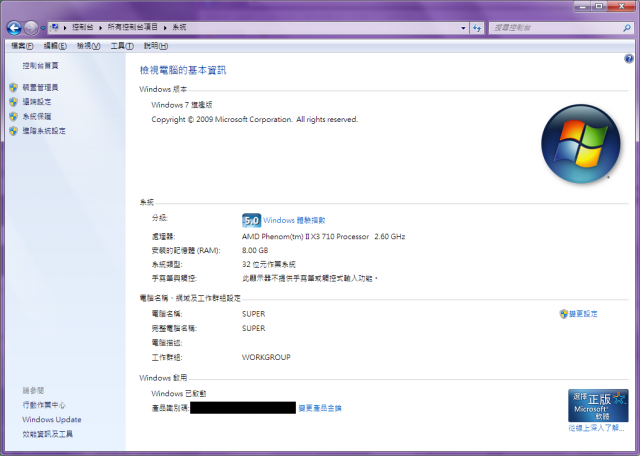Select the SUPER value beside 電腦名稱
This screenshot has height=456, width=640.
253,314
